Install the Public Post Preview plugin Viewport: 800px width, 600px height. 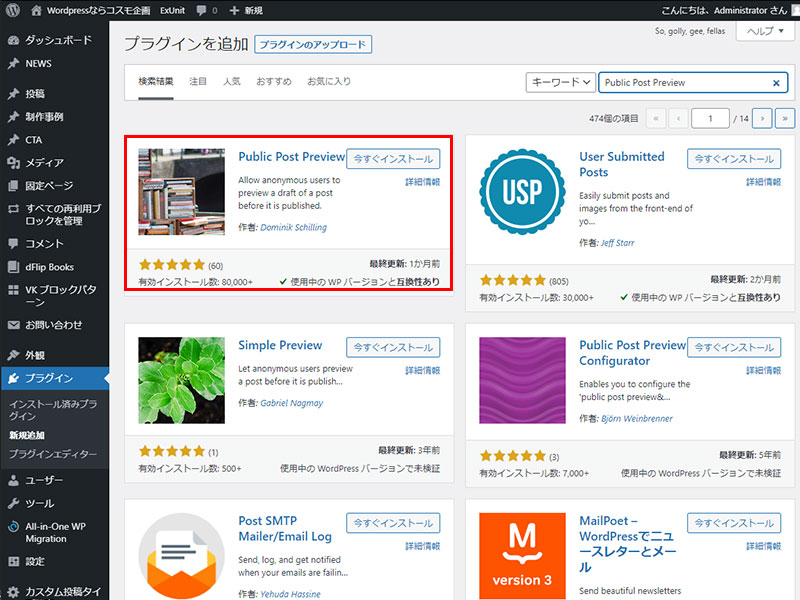tap(393, 158)
